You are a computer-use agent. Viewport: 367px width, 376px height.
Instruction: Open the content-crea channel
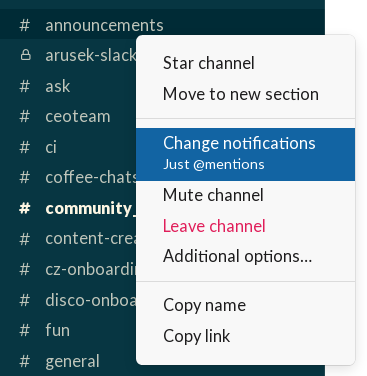[91, 239]
